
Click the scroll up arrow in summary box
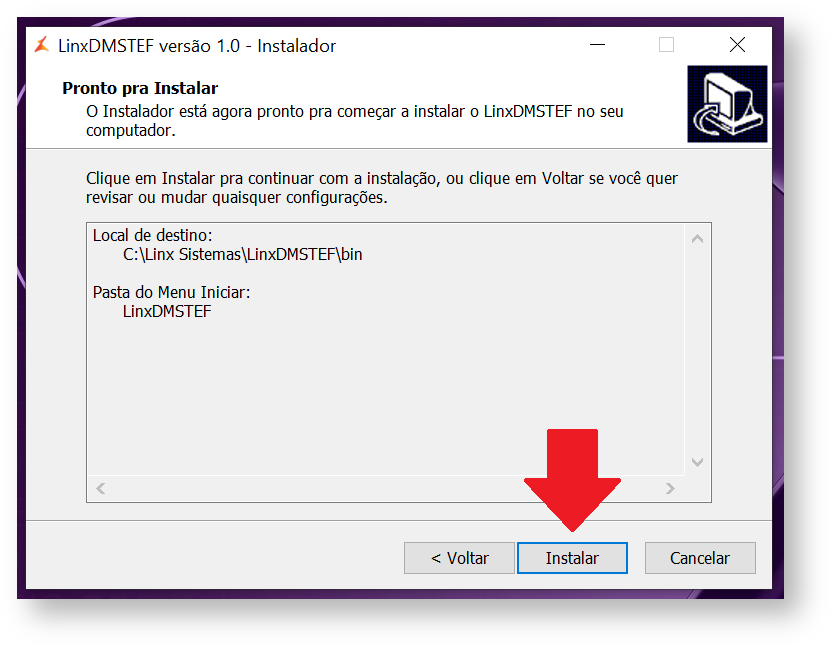(x=698, y=239)
